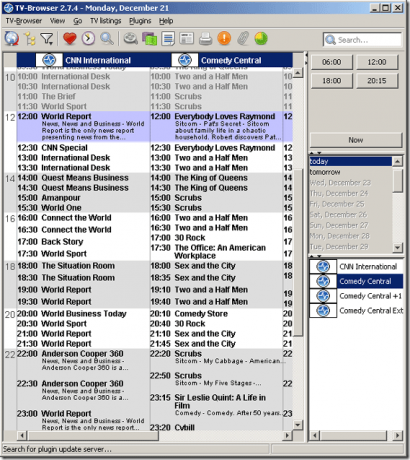Viewport: 410px width, 460px height.
Task: Click the 20:10 Comedy Store program
Action: point(217,314)
